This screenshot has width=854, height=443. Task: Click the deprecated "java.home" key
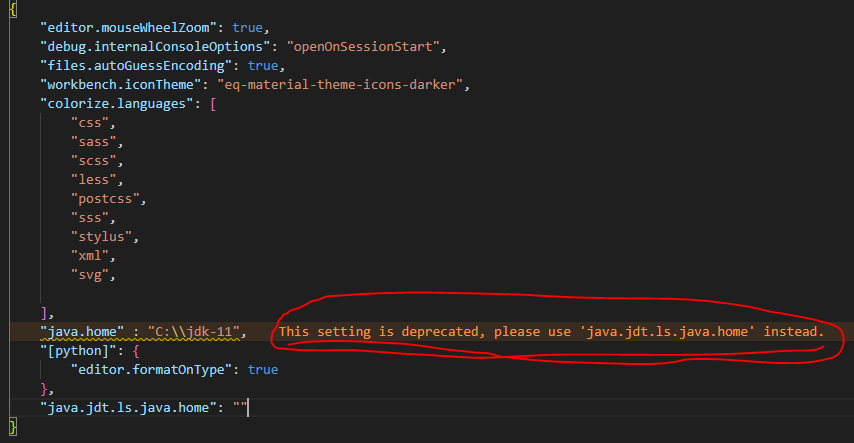[x=82, y=332]
